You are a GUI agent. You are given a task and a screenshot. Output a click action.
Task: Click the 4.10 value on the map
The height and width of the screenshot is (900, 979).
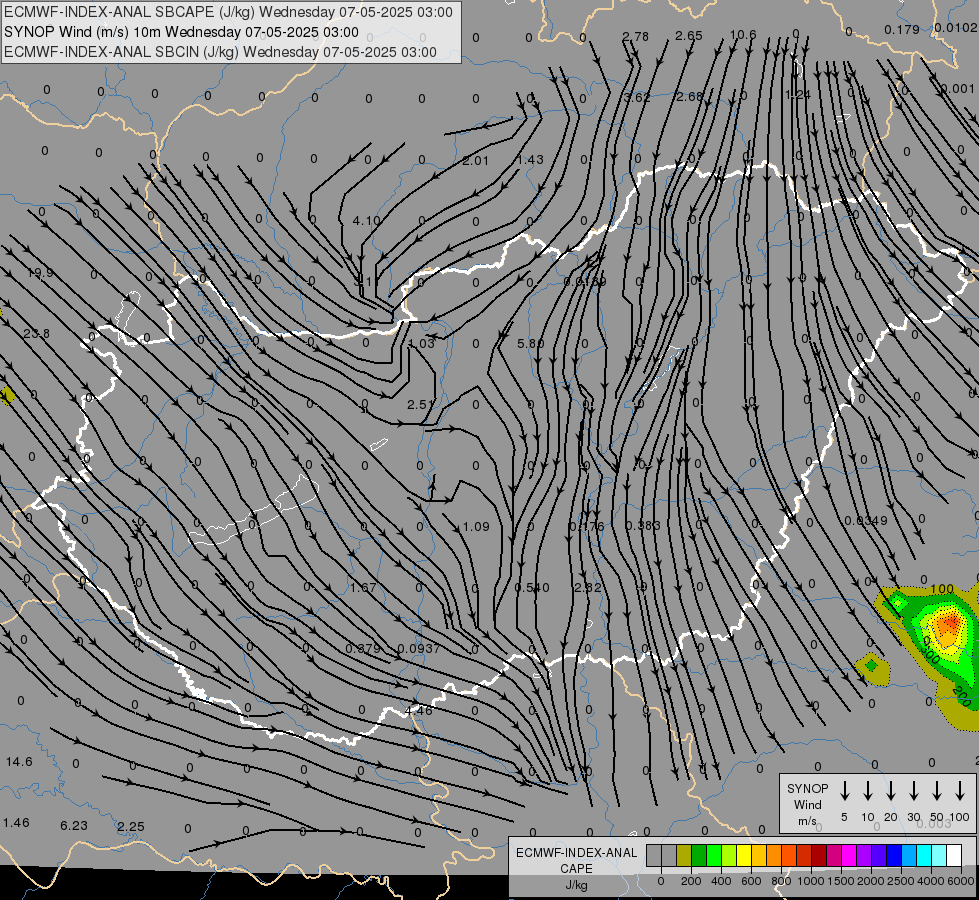pyautogui.click(x=367, y=221)
